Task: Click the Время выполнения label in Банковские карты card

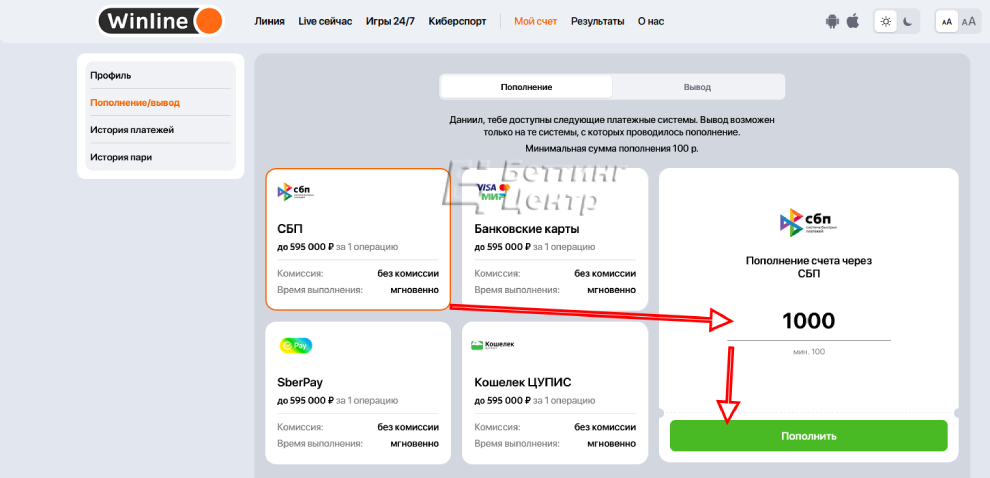Action: point(516,290)
